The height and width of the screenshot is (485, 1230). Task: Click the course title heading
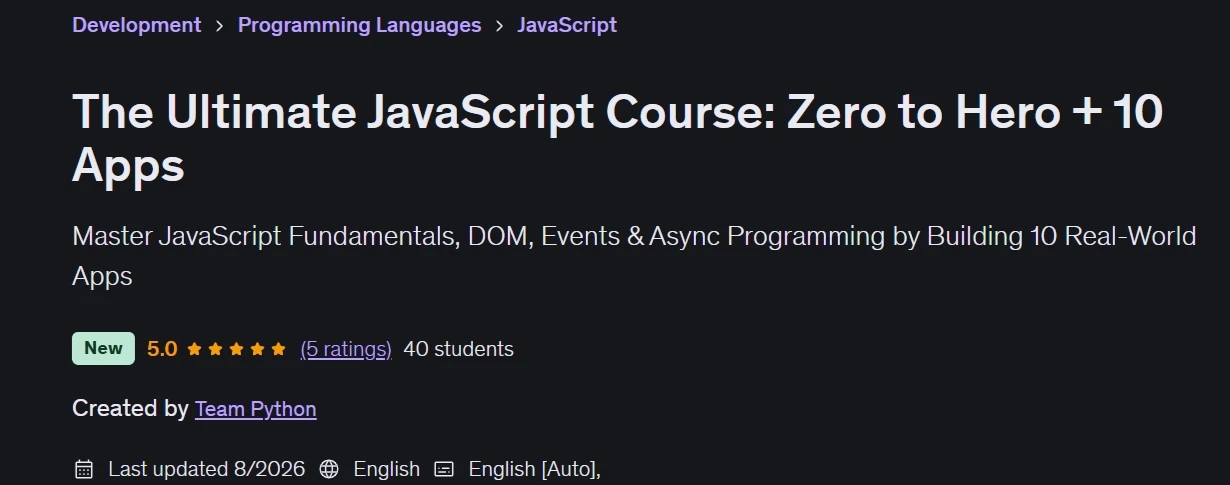point(617,139)
